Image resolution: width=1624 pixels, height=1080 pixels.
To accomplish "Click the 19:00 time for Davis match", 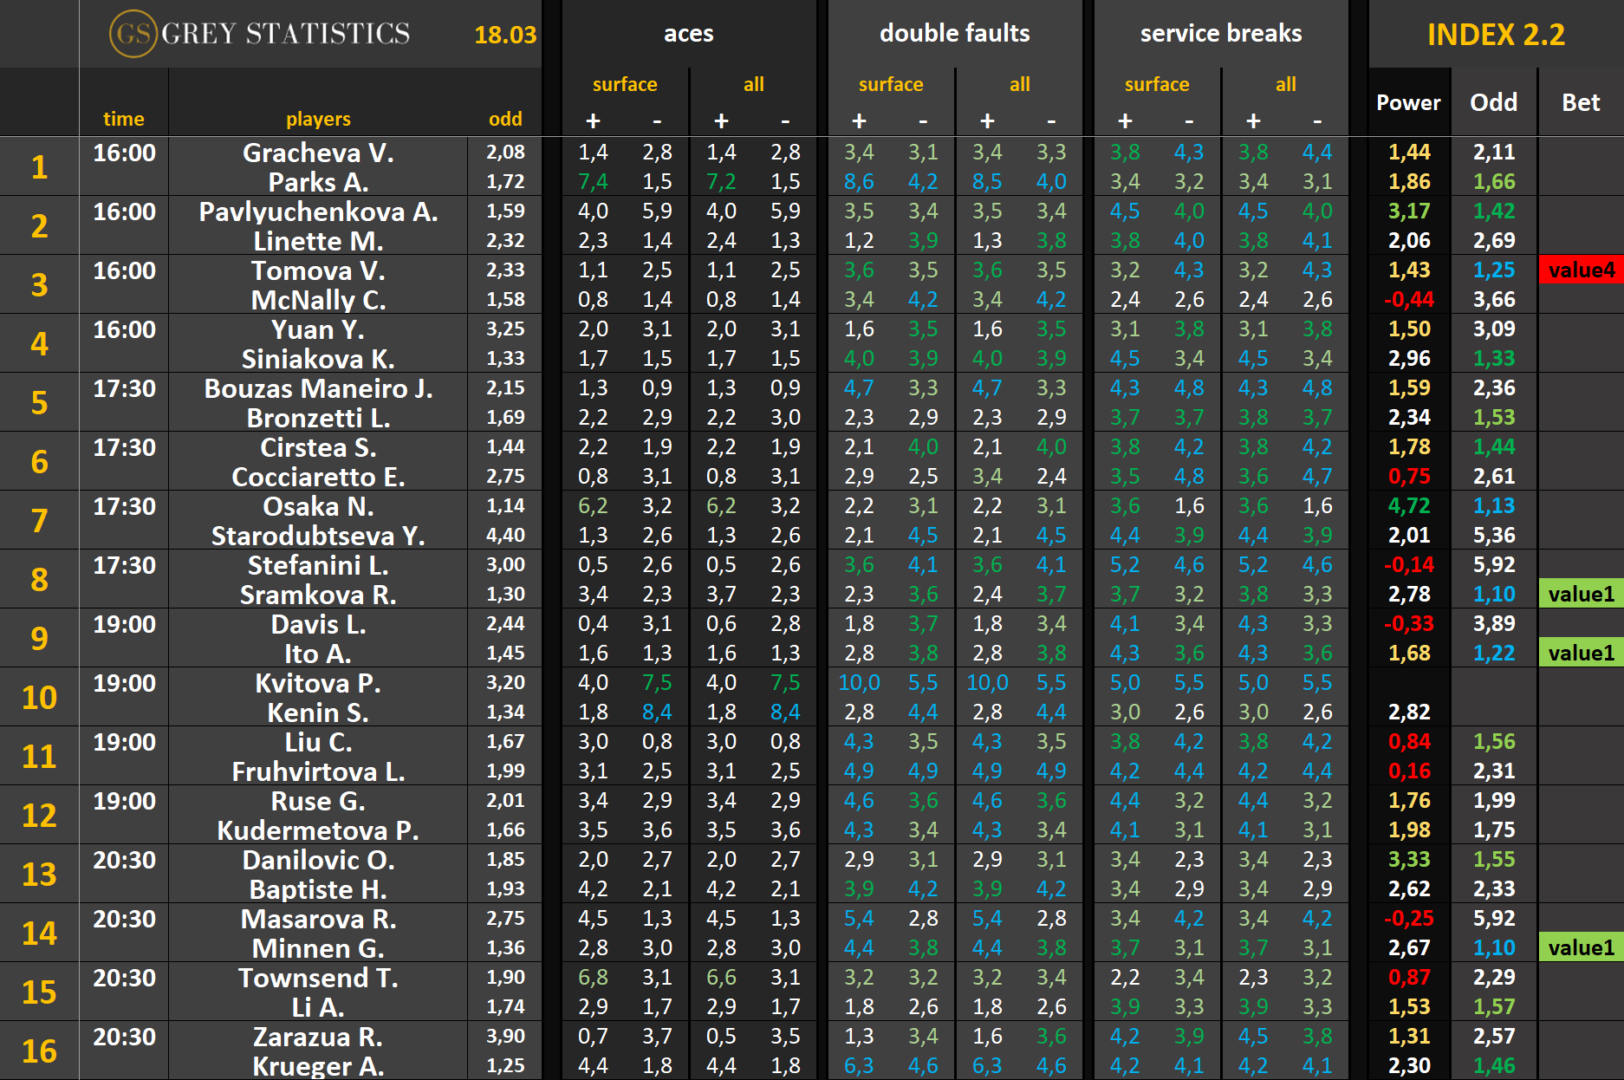I will 124,625.
